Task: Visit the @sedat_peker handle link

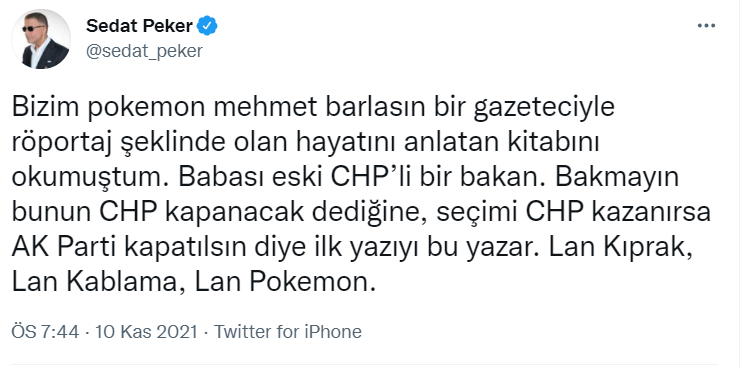Action: pos(144,51)
